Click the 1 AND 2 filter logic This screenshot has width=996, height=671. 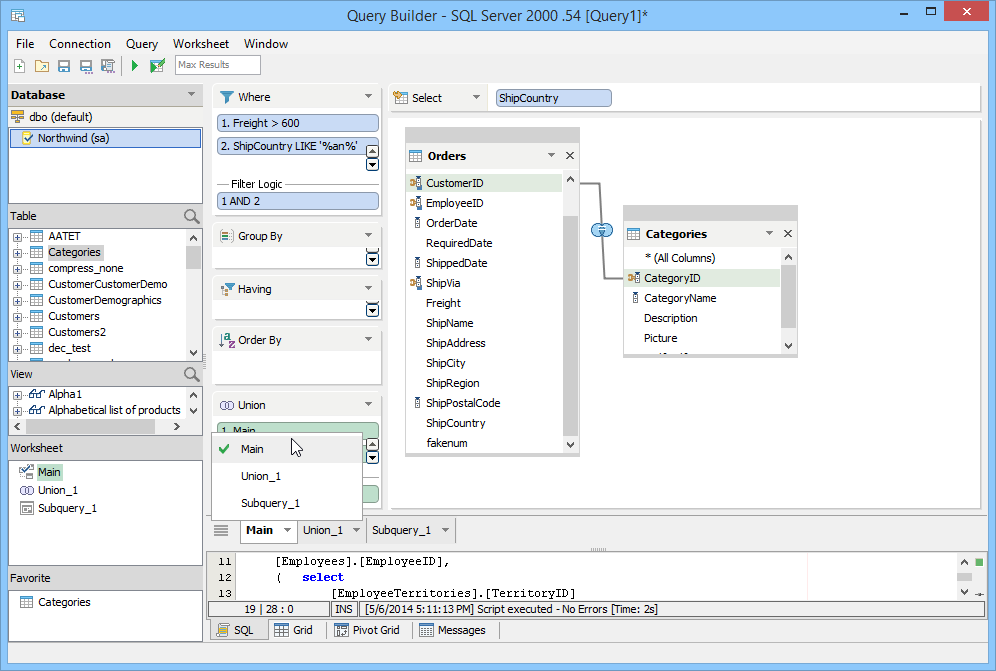[298, 201]
